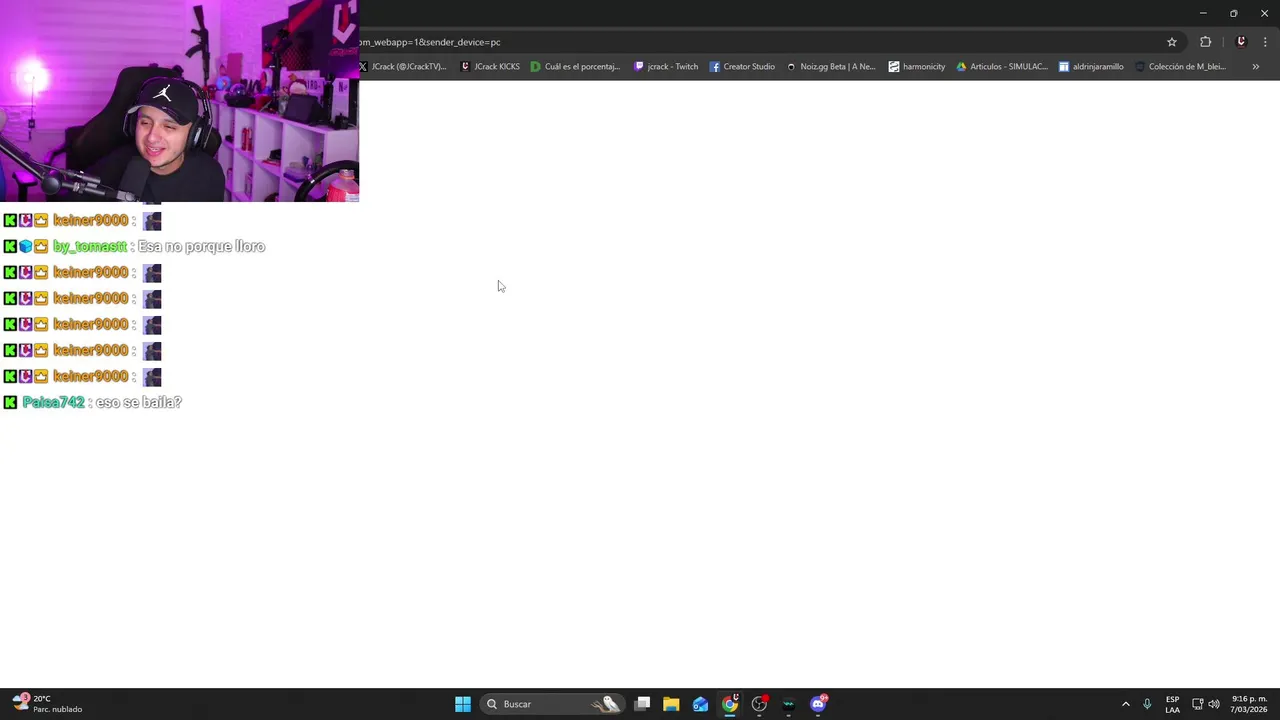Click the blue badge next to by_tomastt
The width and height of the screenshot is (1280, 720).
click(x=26, y=247)
